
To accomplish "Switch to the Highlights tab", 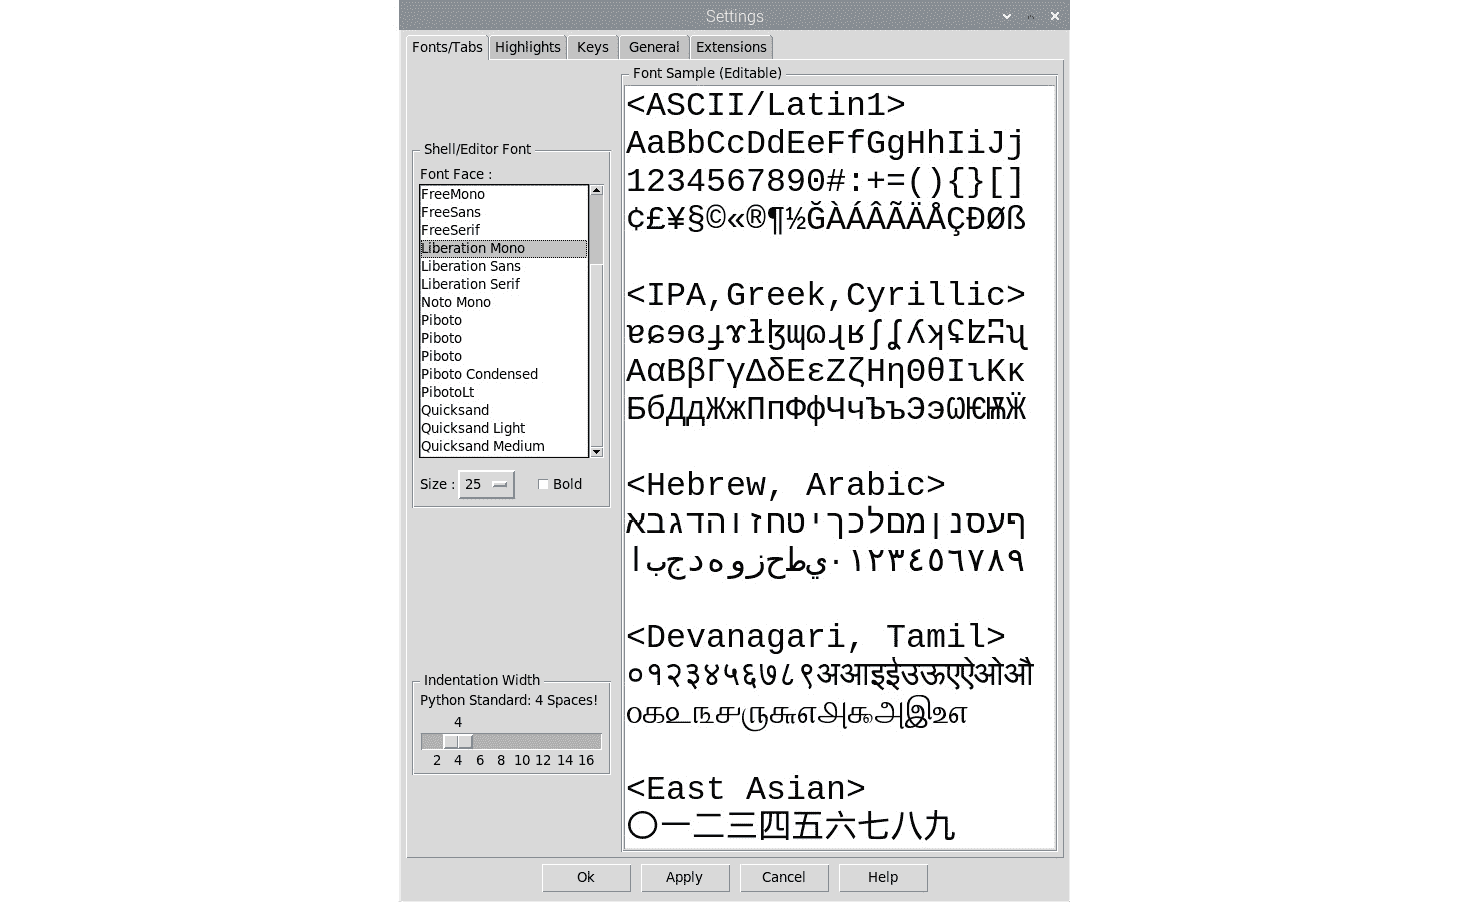I will [x=527, y=47].
